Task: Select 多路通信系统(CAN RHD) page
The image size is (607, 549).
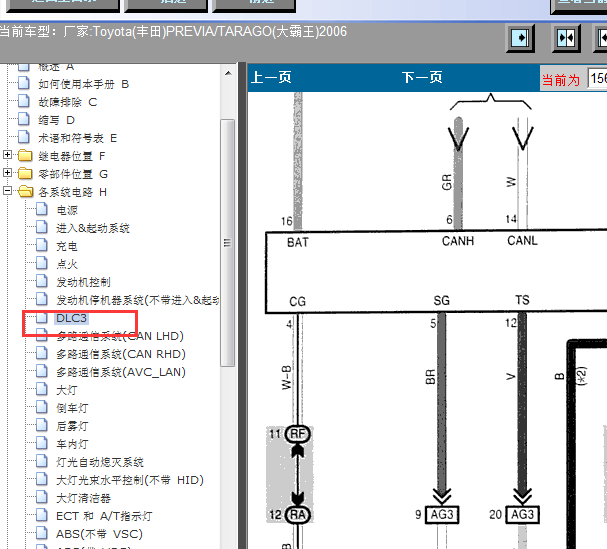Action: click(121, 354)
